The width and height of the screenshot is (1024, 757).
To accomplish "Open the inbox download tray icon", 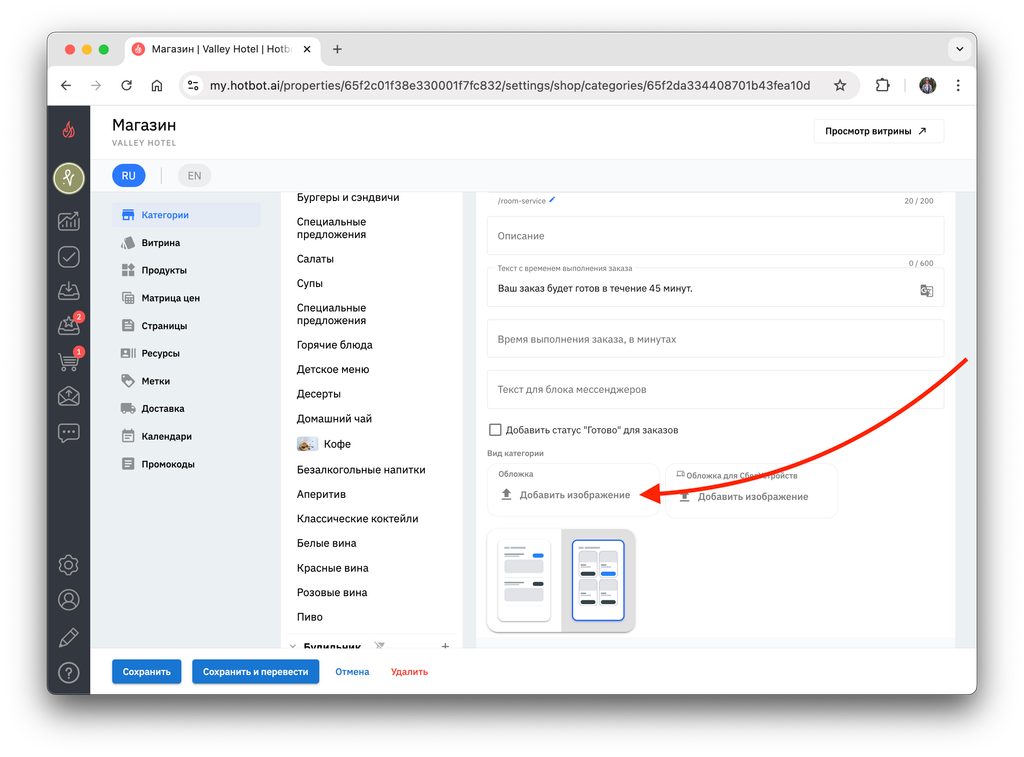I will (x=69, y=291).
